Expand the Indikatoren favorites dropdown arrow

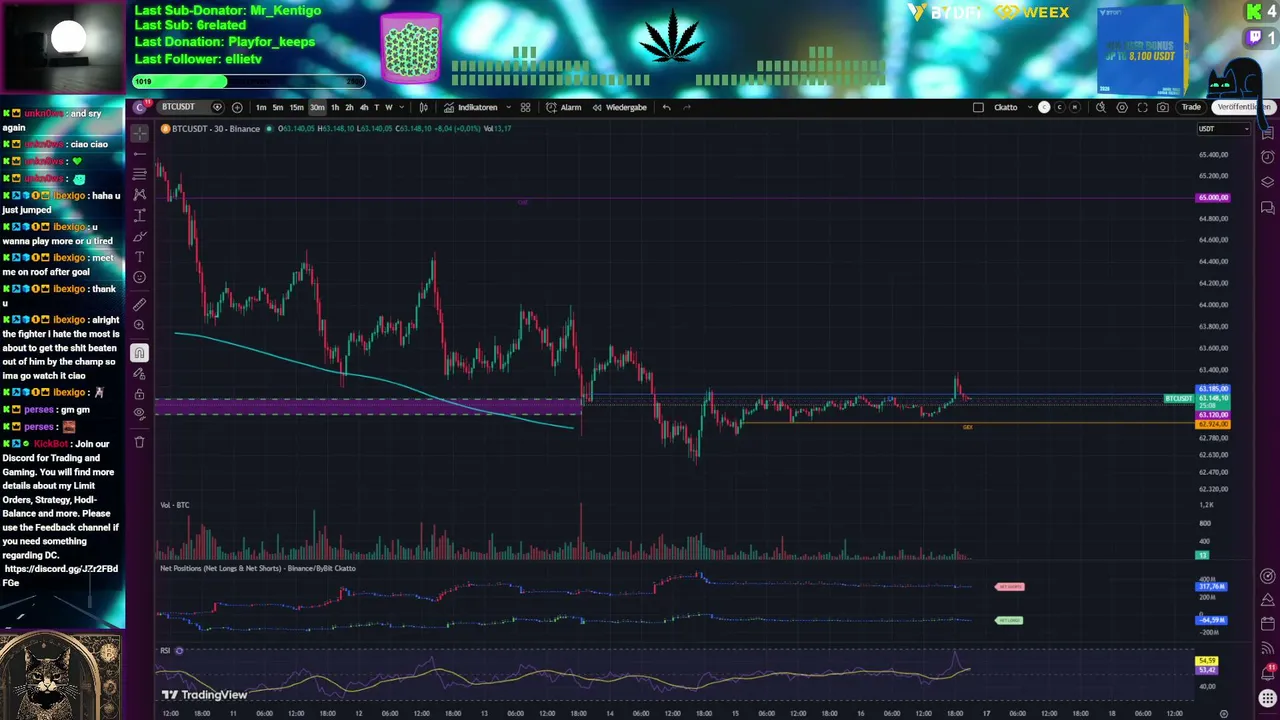click(x=509, y=107)
